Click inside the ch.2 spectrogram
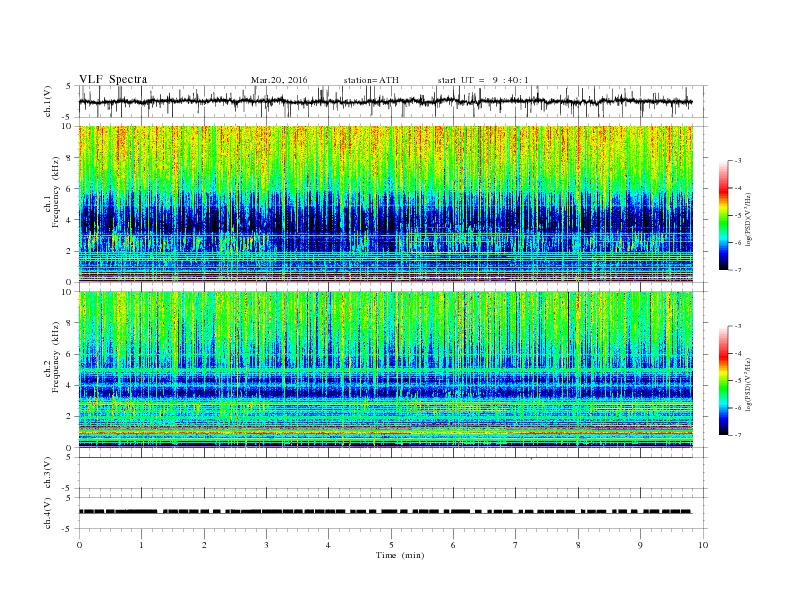This screenshot has height=612, width=792. [x=386, y=370]
